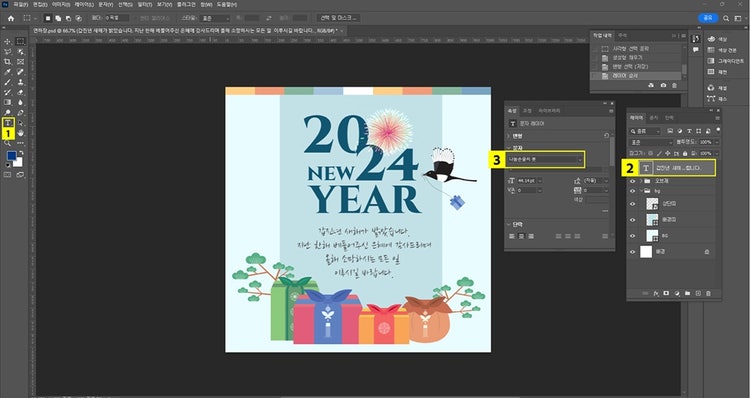The width and height of the screenshot is (750, 398).
Task: Select the Rectangular Marquee tool in toolbox
Action: (21, 42)
